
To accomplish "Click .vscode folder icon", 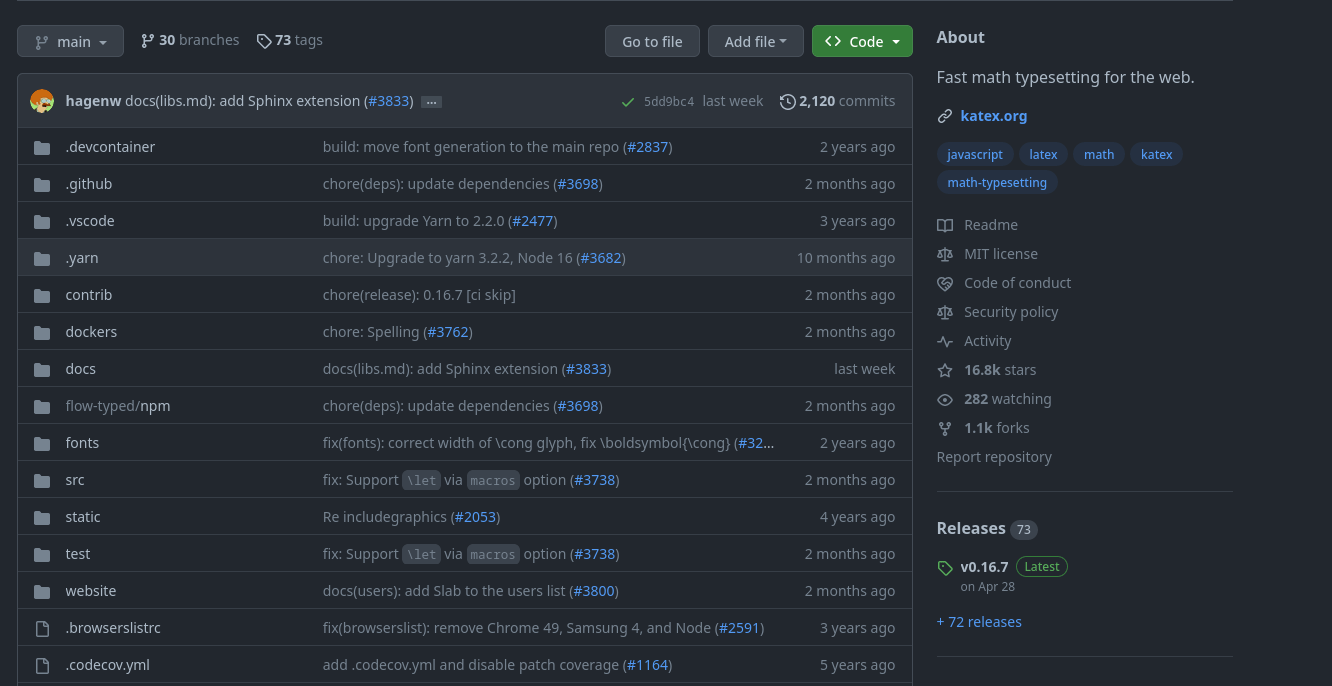I will coord(42,221).
